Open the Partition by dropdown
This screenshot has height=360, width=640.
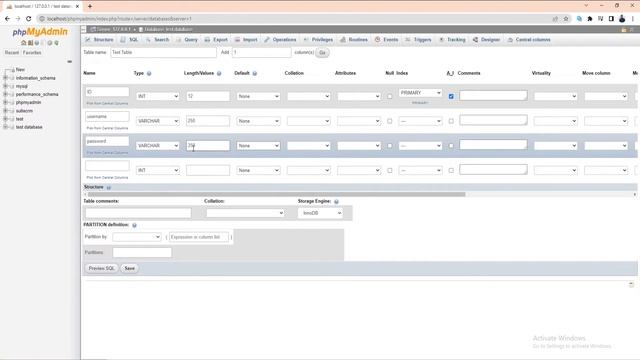(137, 237)
